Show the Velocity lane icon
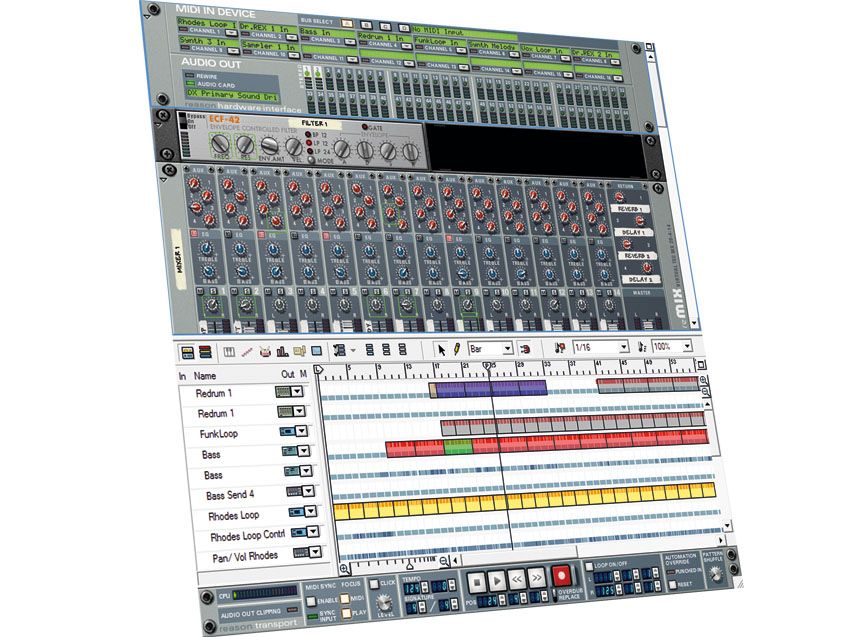Screen dimensions: 850x637 click(x=282, y=351)
